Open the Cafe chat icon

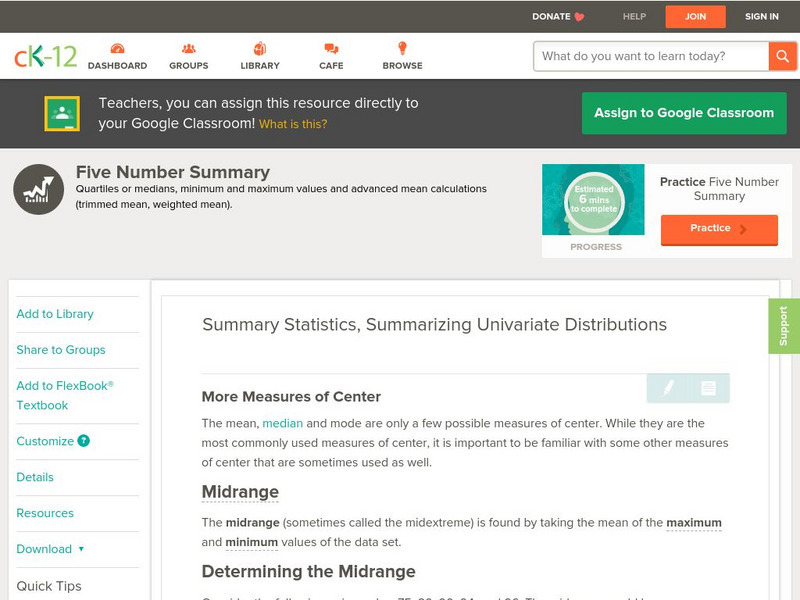tap(331, 49)
